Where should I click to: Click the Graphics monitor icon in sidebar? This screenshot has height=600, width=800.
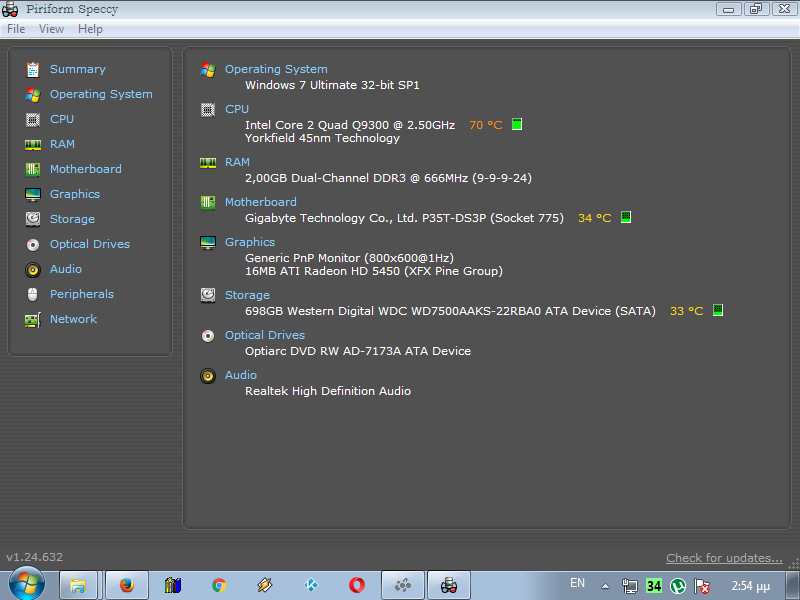(33, 194)
